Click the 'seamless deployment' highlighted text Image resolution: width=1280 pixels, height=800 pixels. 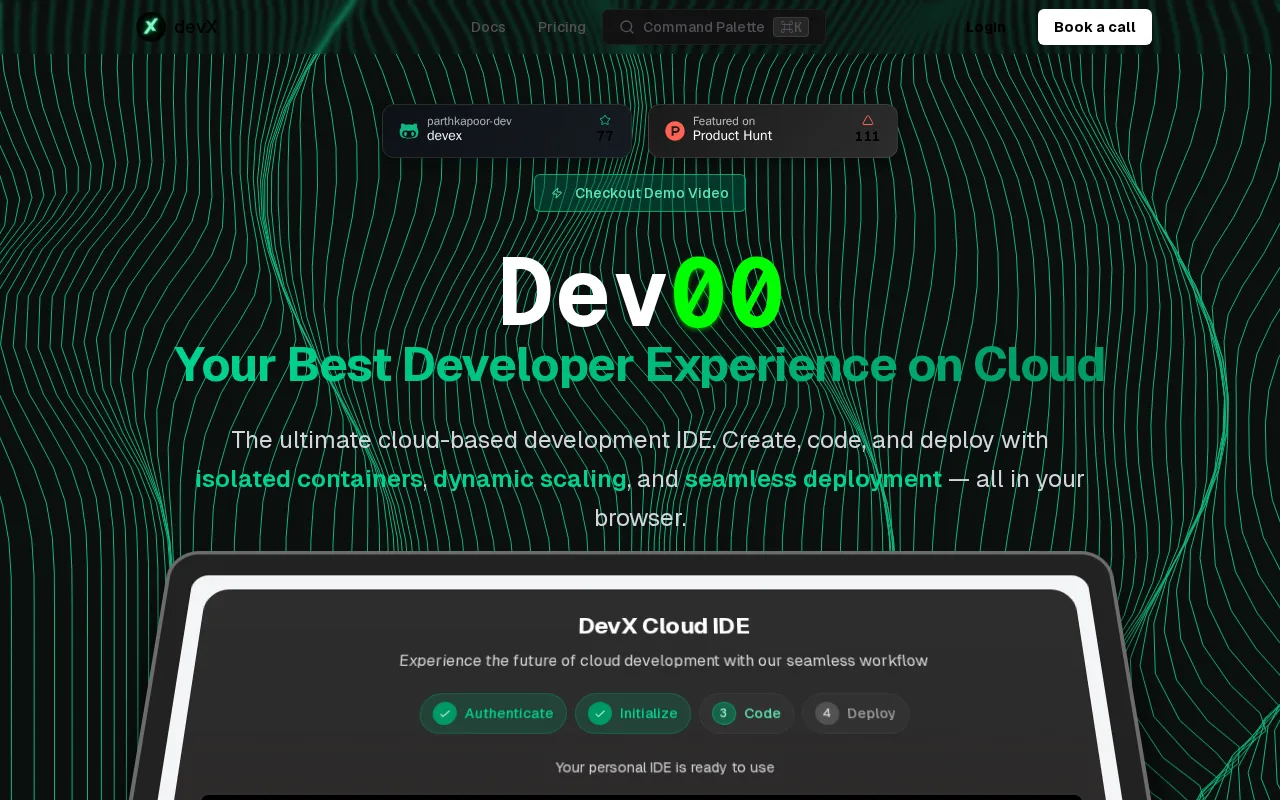(813, 479)
